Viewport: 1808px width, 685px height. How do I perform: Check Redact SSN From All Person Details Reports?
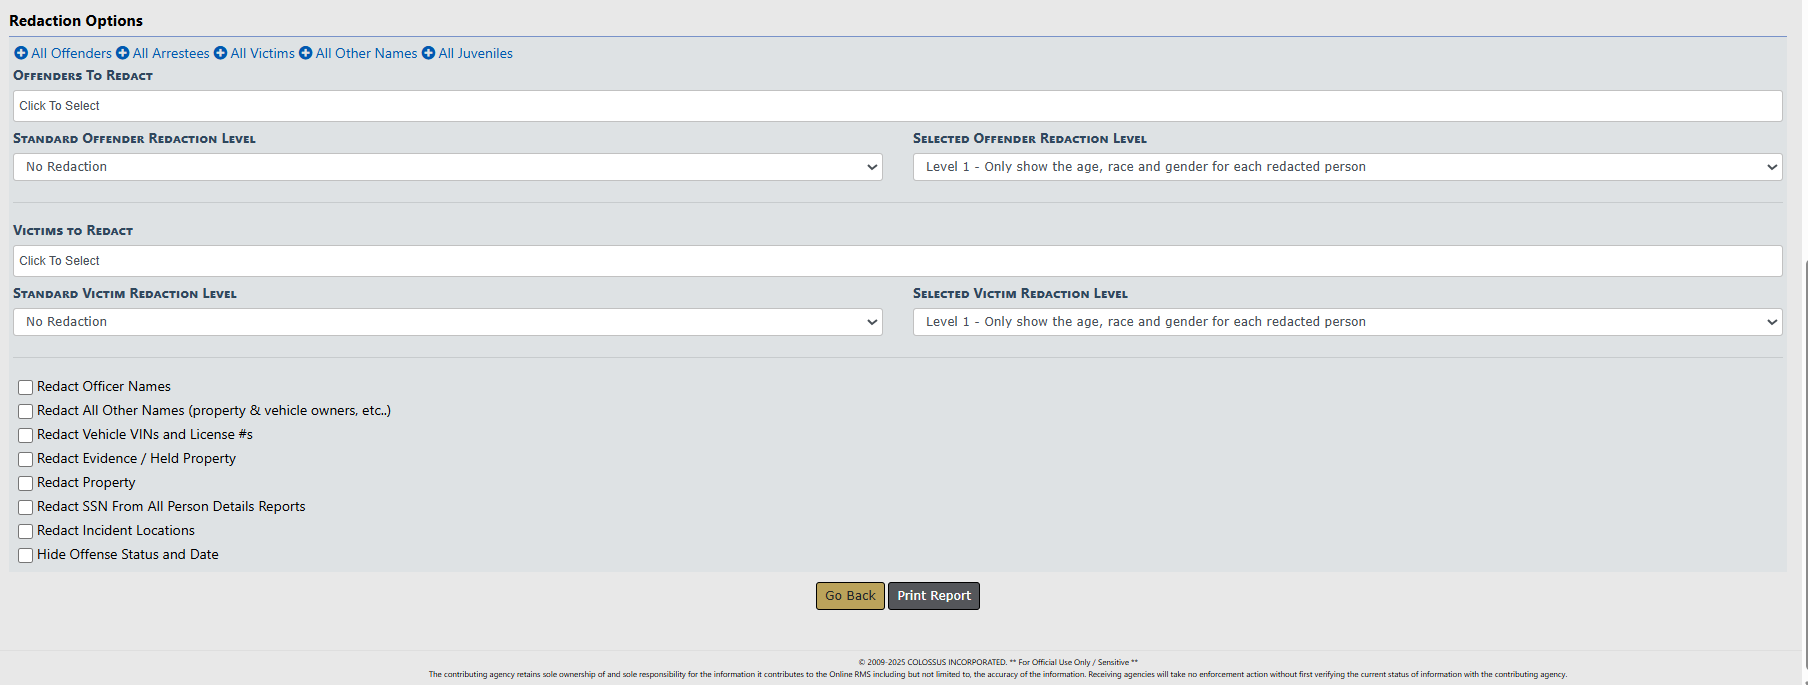tap(26, 507)
